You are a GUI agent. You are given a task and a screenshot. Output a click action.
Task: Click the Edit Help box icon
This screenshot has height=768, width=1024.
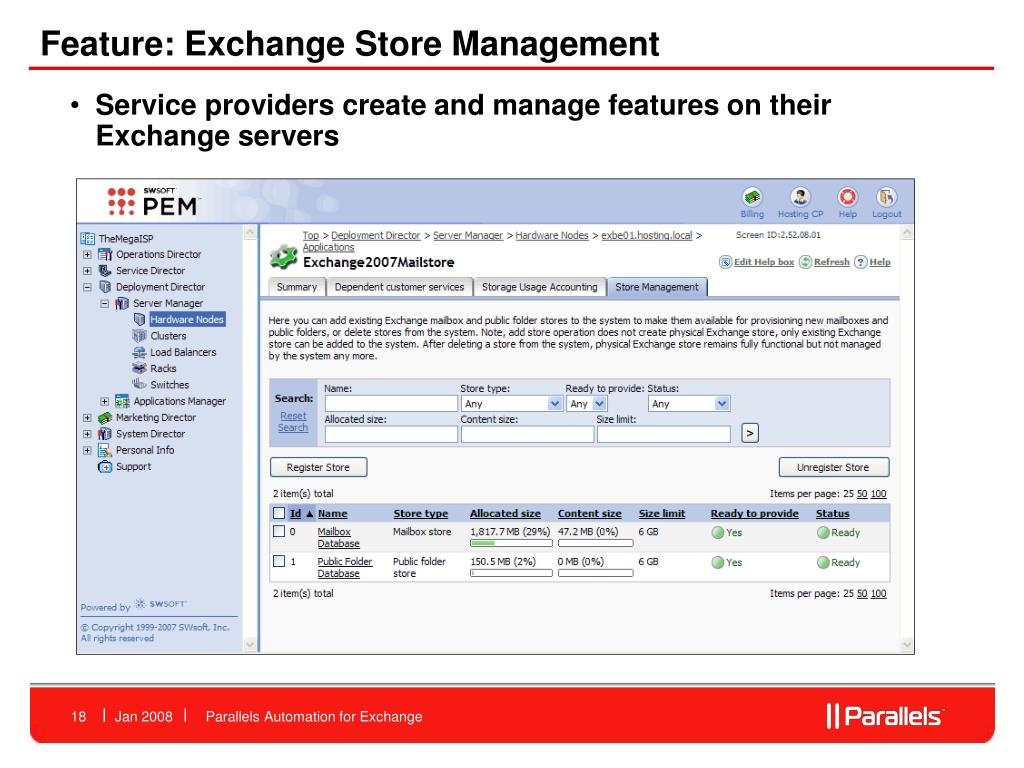click(x=725, y=262)
